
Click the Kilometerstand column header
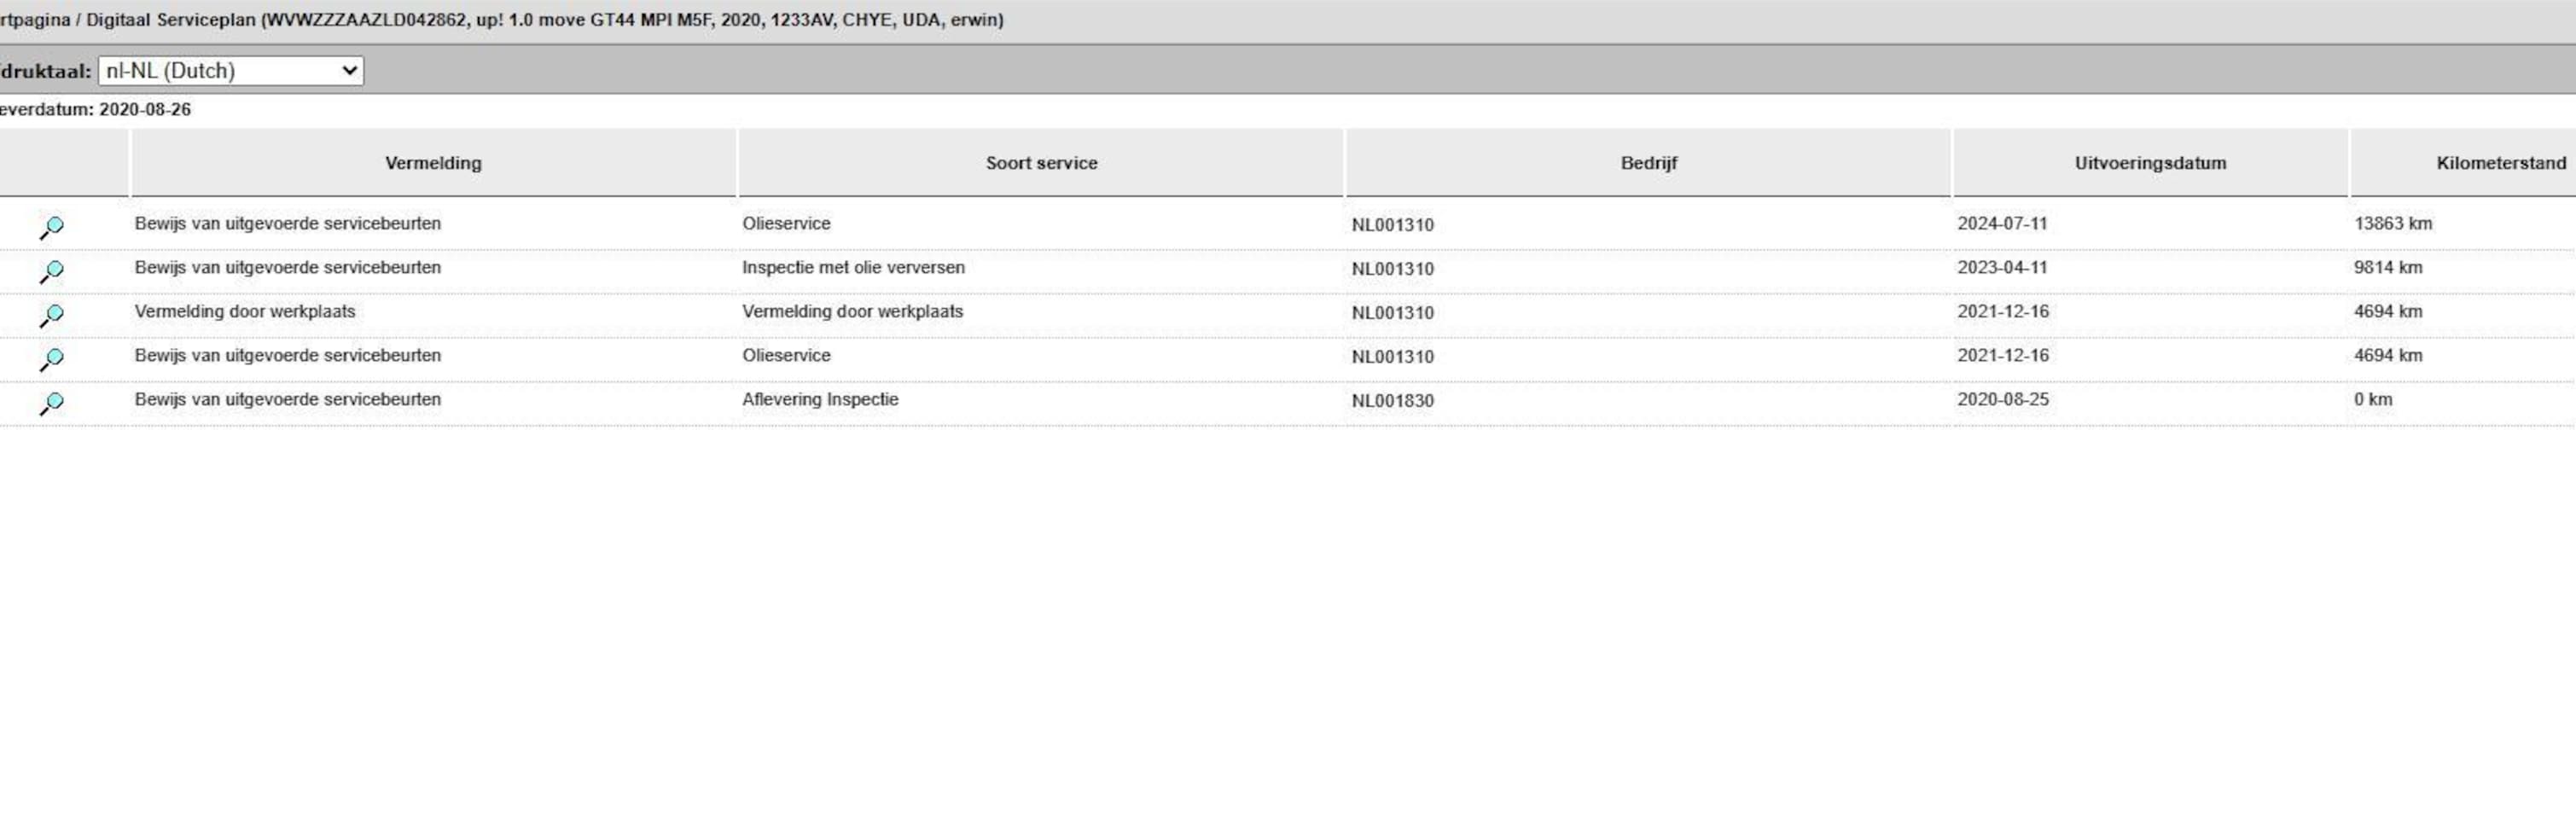click(x=2500, y=163)
